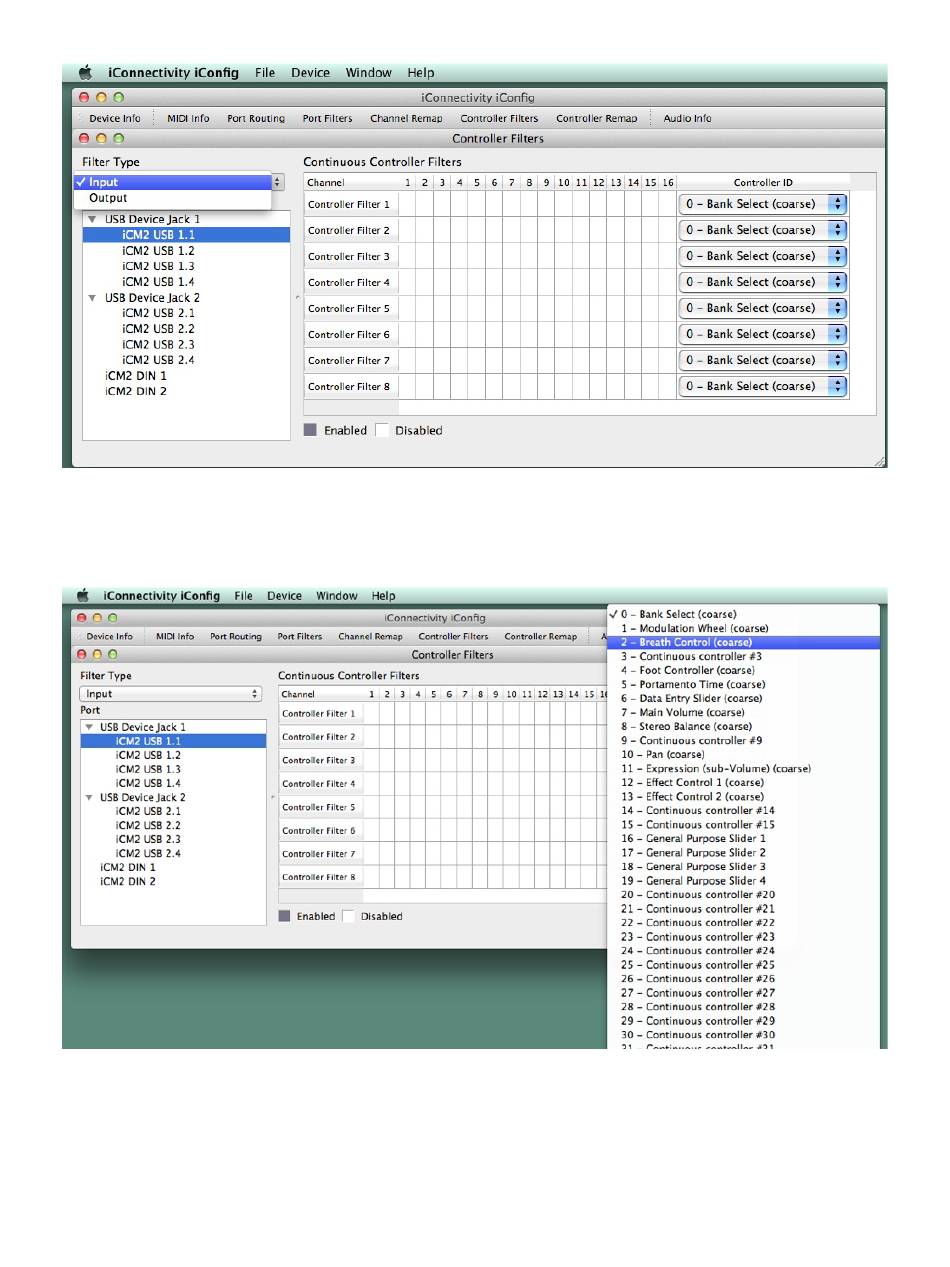This screenshot has height=1267, width=950.
Task: Select 25 – Continuous controller #25 in the list
Action: click(x=744, y=964)
